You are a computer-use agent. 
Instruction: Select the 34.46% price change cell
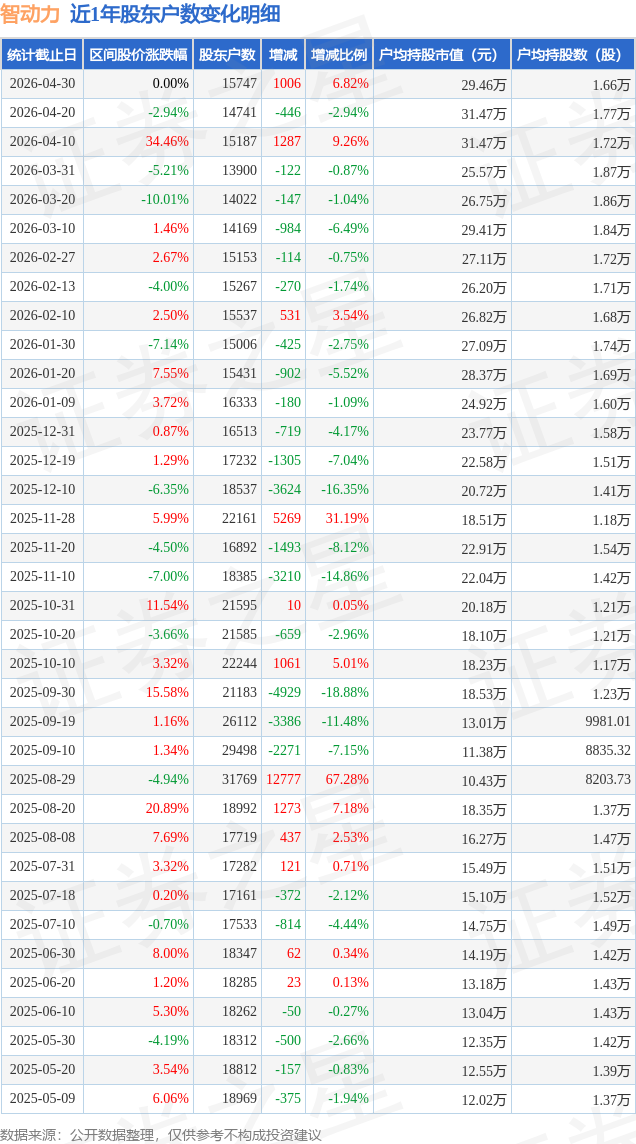pos(139,142)
